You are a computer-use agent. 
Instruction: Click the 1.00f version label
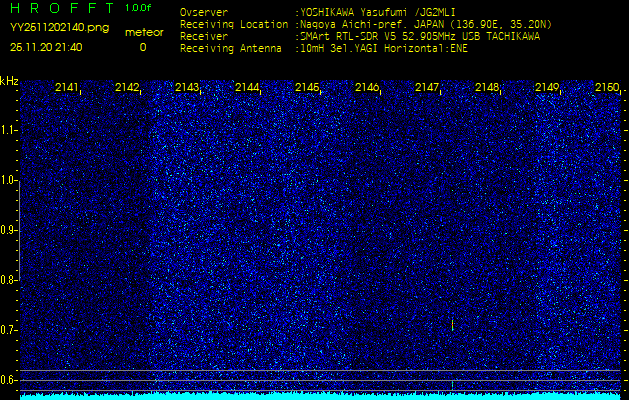138,8
